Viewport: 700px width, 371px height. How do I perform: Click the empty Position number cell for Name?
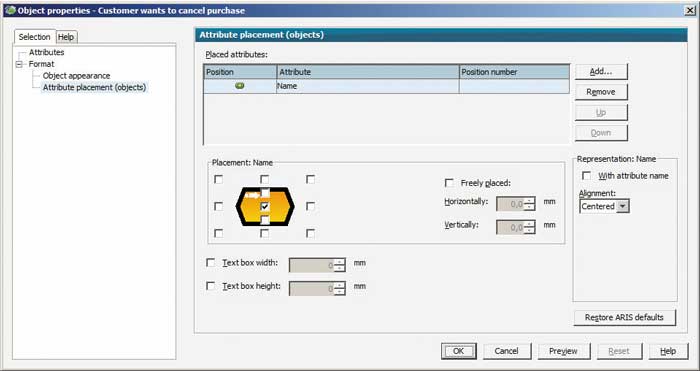514,86
